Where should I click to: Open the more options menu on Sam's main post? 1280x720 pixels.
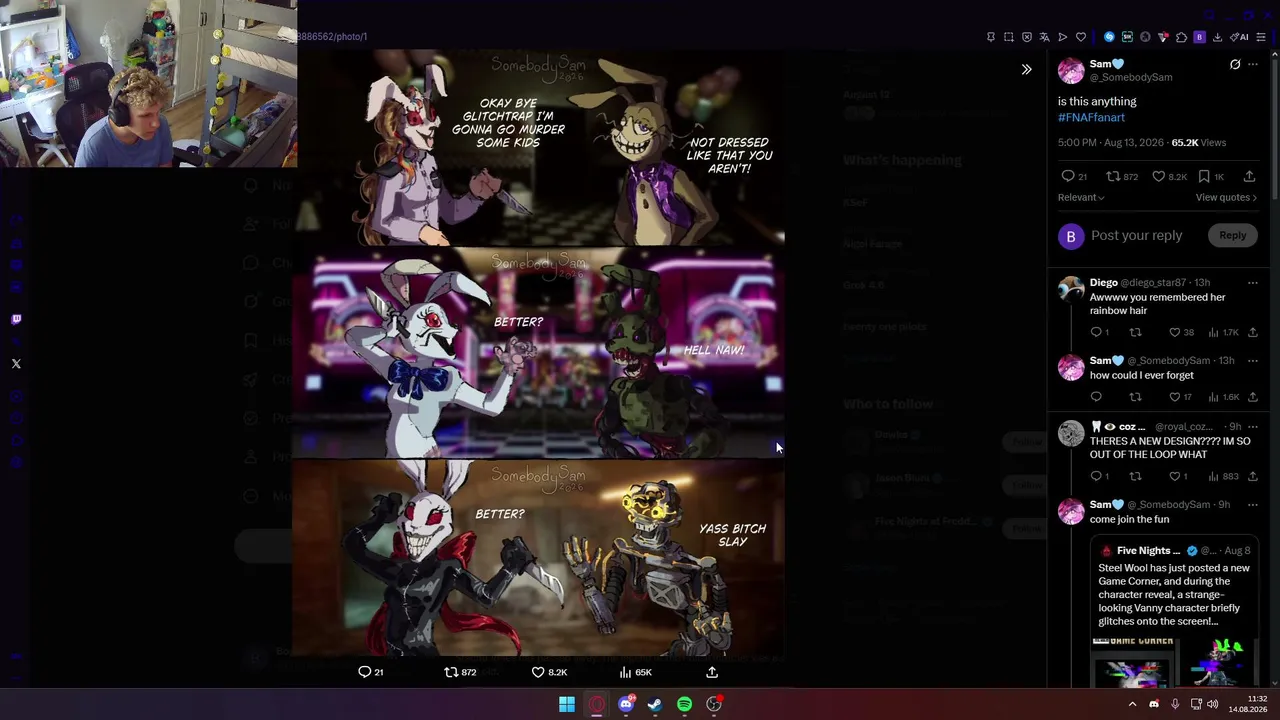1253,64
